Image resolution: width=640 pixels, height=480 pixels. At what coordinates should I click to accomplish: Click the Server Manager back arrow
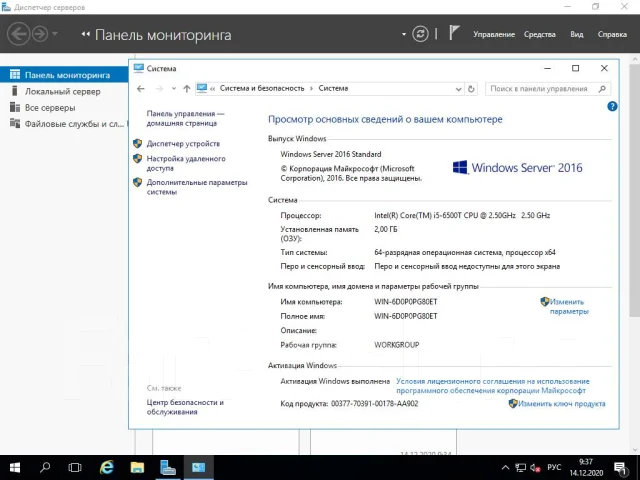[x=18, y=34]
